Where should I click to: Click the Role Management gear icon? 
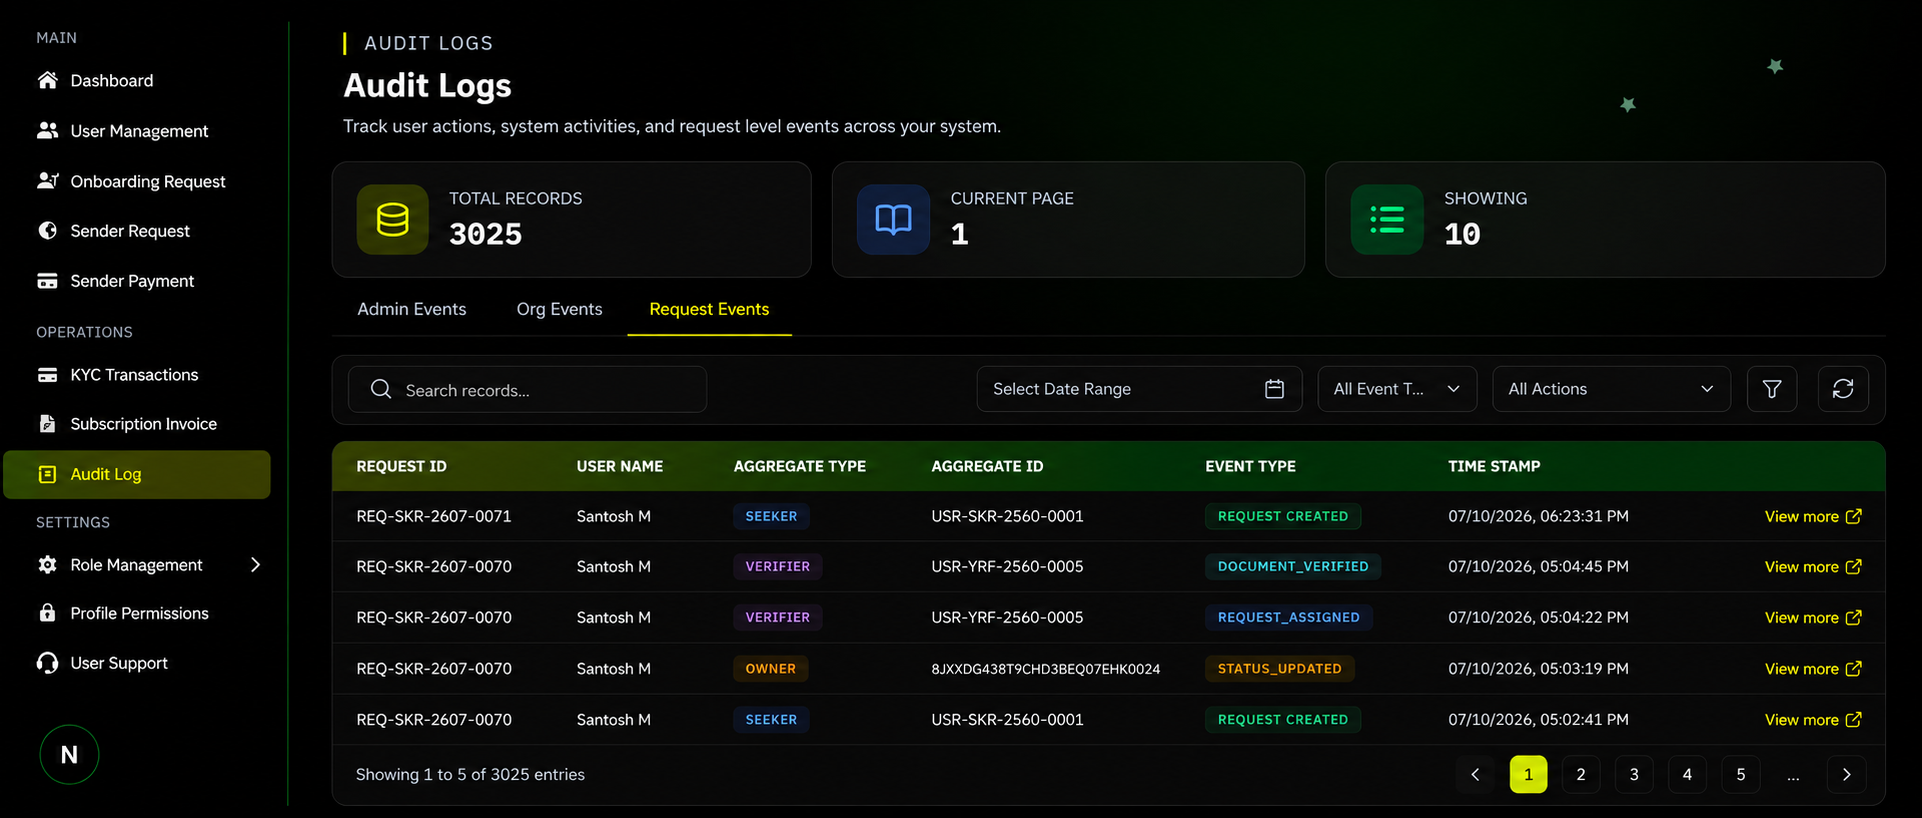coord(47,565)
